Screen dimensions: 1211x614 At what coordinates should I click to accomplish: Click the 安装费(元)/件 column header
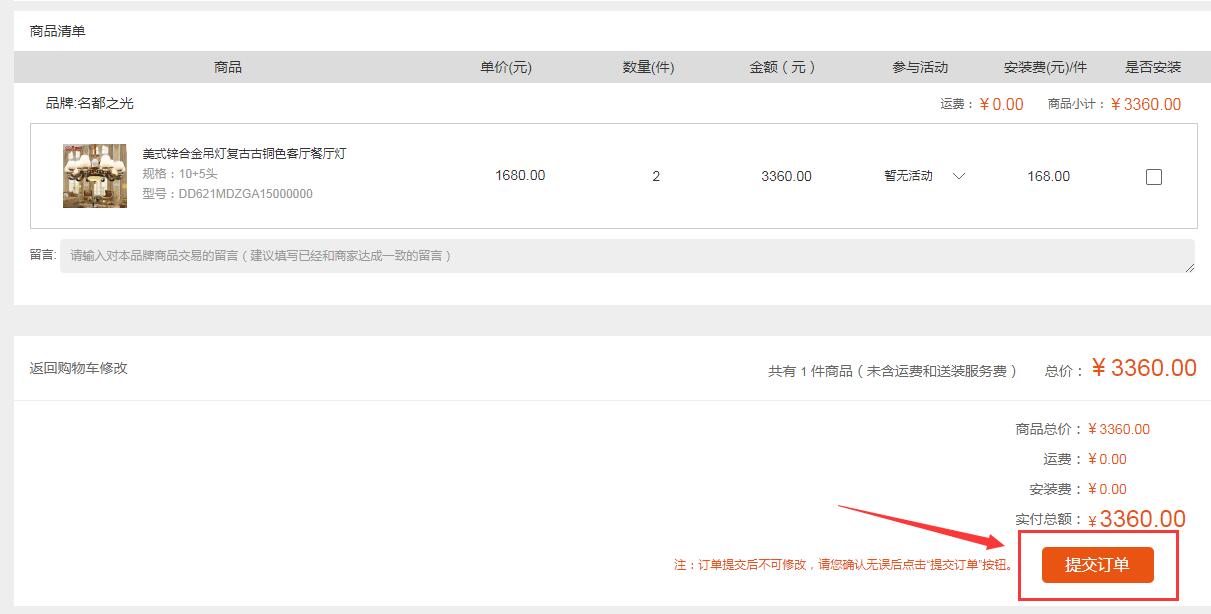tap(1045, 67)
